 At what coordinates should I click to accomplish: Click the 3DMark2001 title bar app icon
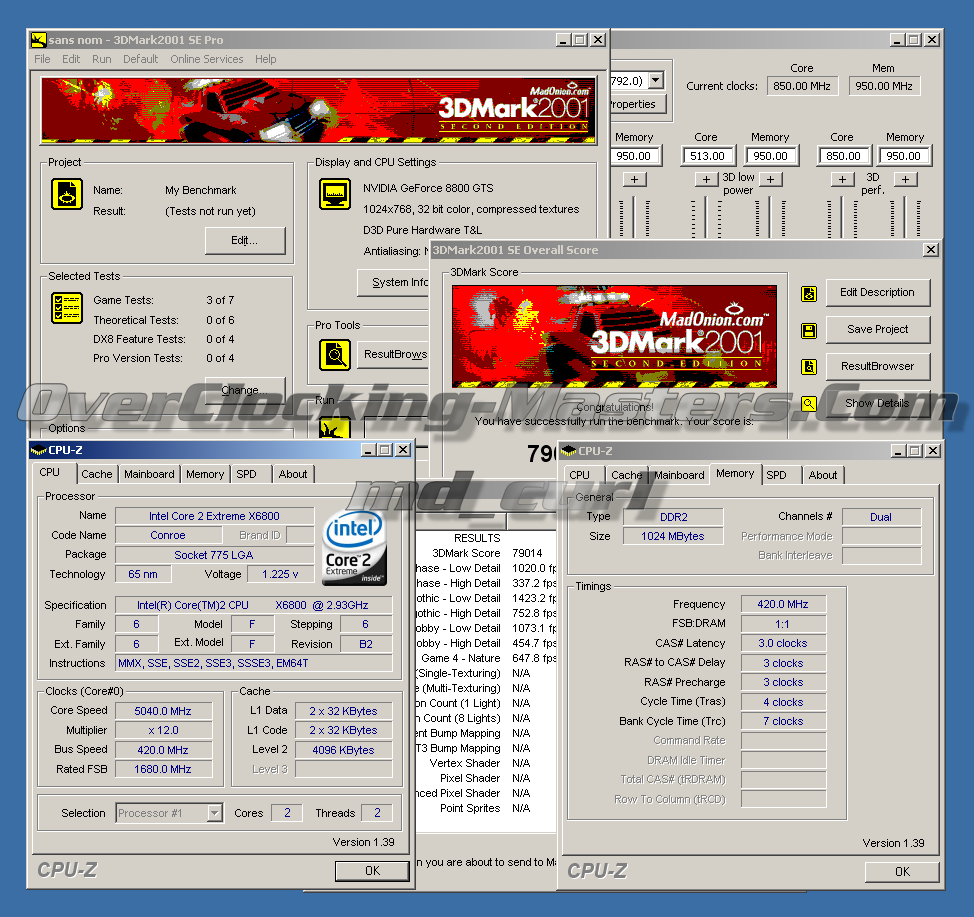coord(39,40)
